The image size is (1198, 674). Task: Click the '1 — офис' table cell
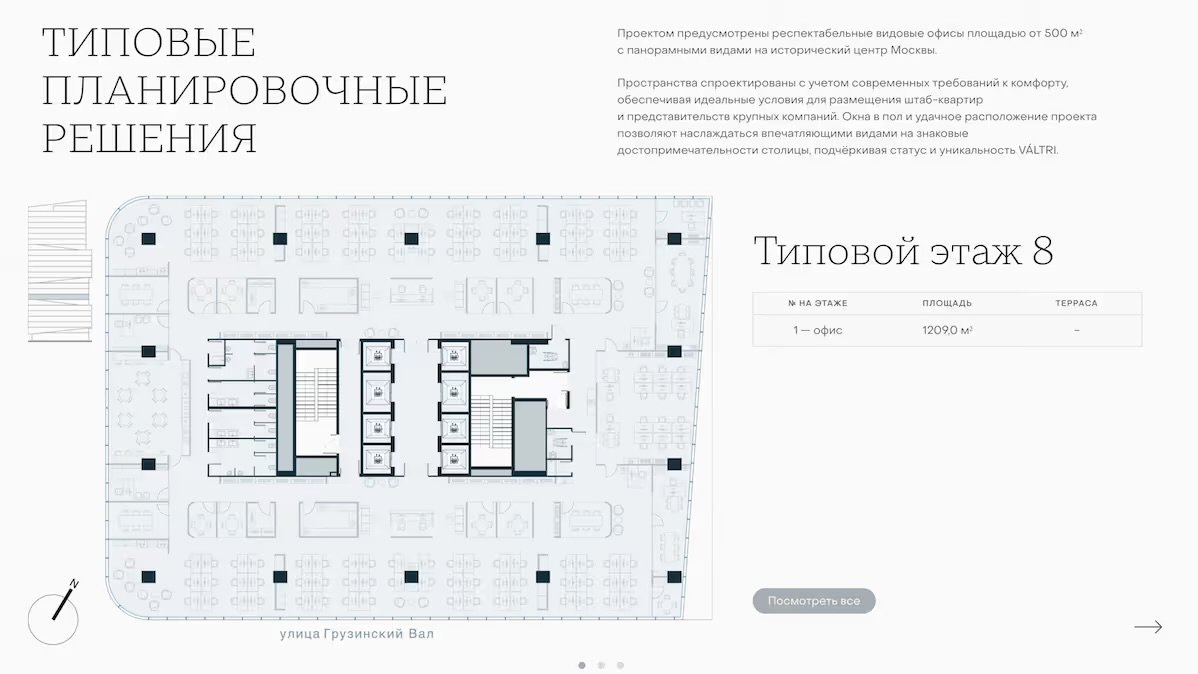point(818,330)
